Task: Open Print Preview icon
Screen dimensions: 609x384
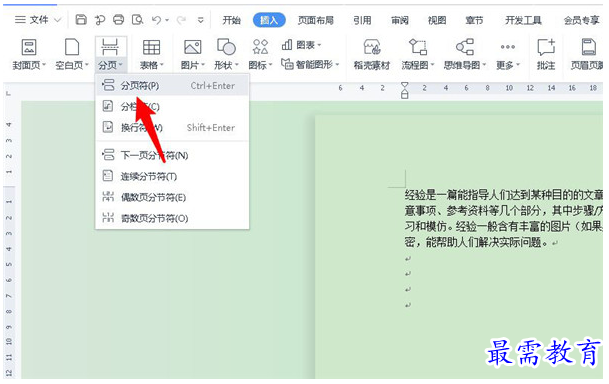Action: click(x=137, y=19)
